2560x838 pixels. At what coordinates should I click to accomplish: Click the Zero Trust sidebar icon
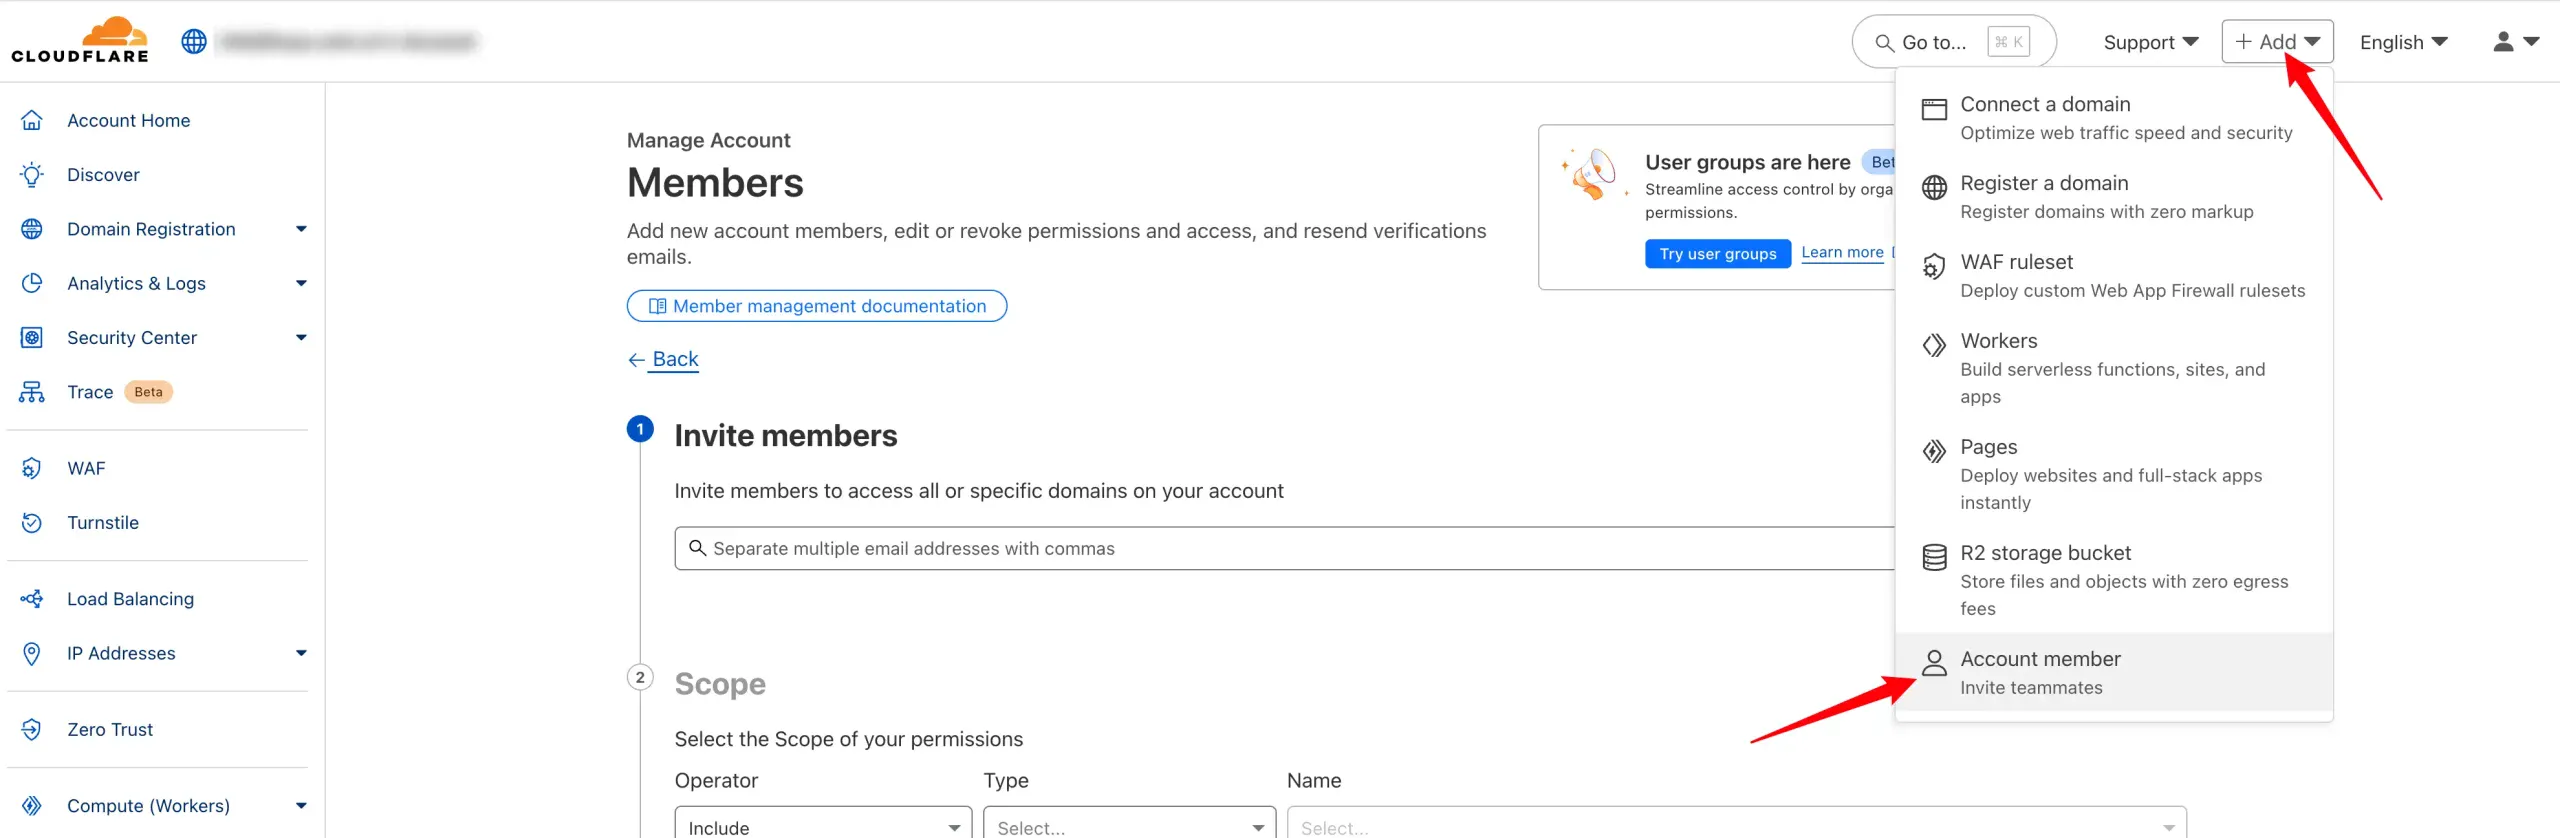click(32, 730)
